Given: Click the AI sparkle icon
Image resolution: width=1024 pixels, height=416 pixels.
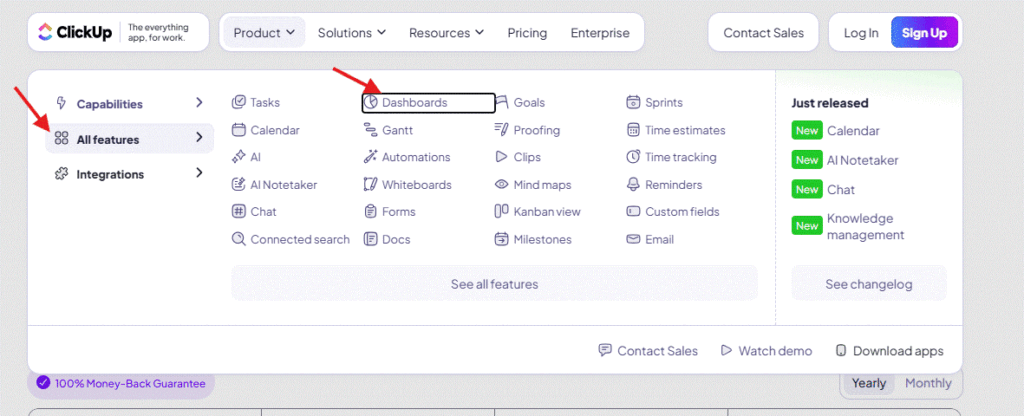Looking at the screenshot, I should pyautogui.click(x=238, y=157).
